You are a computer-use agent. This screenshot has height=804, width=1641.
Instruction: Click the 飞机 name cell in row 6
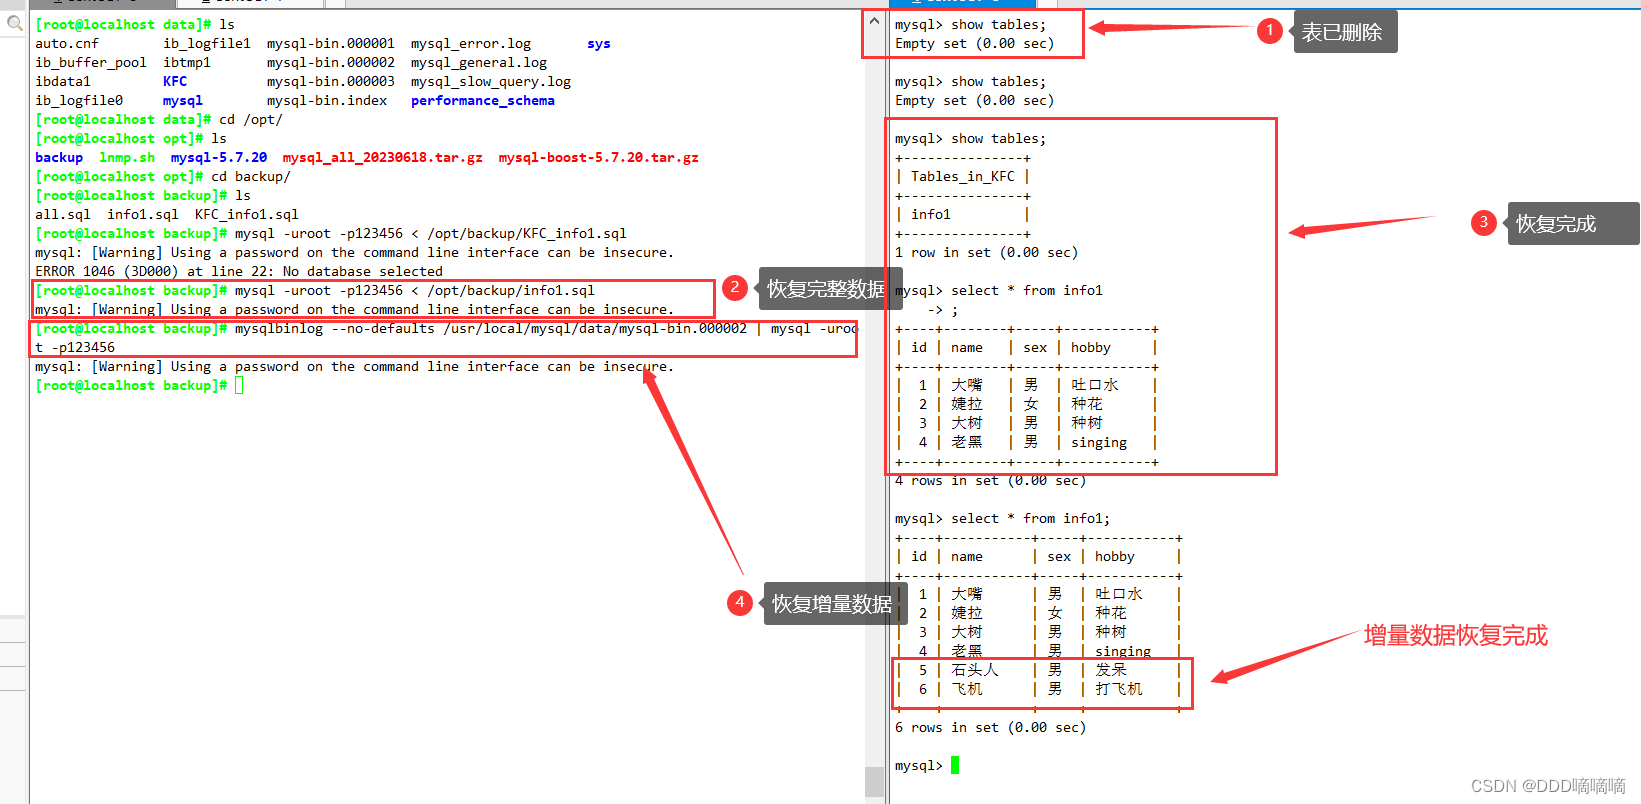click(x=967, y=688)
